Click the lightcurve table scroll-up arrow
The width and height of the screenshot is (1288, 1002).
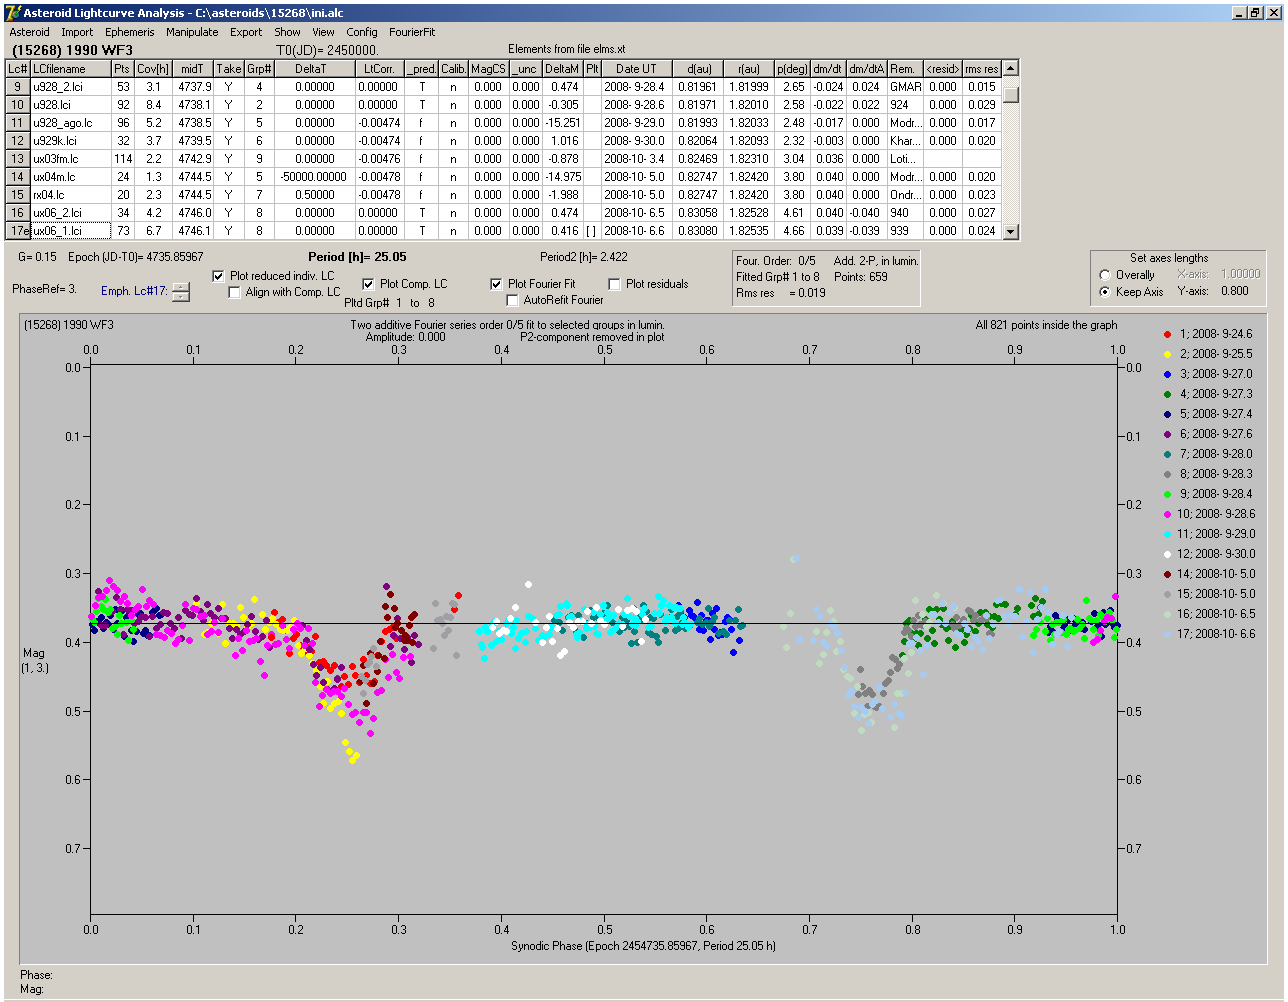click(x=1011, y=68)
